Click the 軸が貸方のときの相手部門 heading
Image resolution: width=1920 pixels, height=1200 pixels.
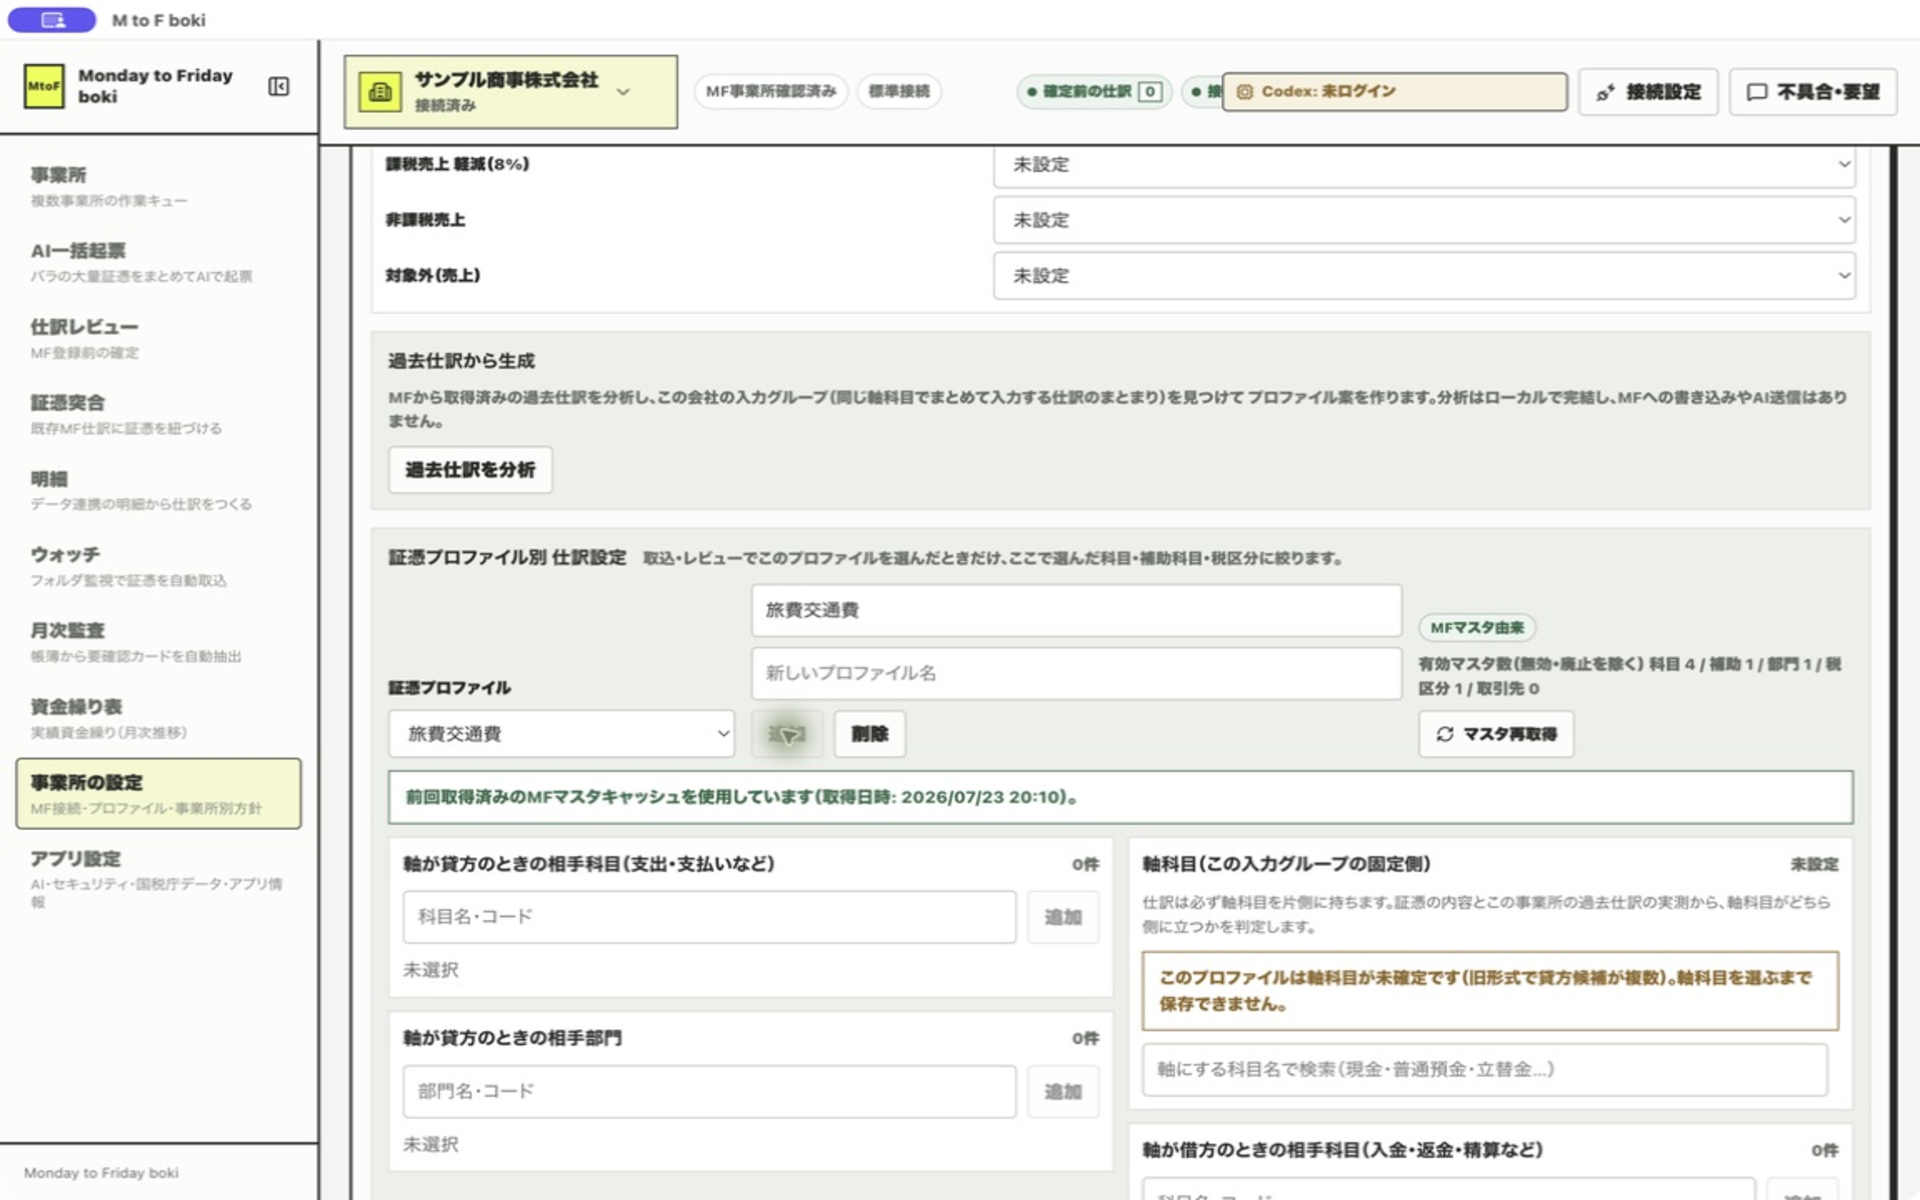pos(512,1038)
